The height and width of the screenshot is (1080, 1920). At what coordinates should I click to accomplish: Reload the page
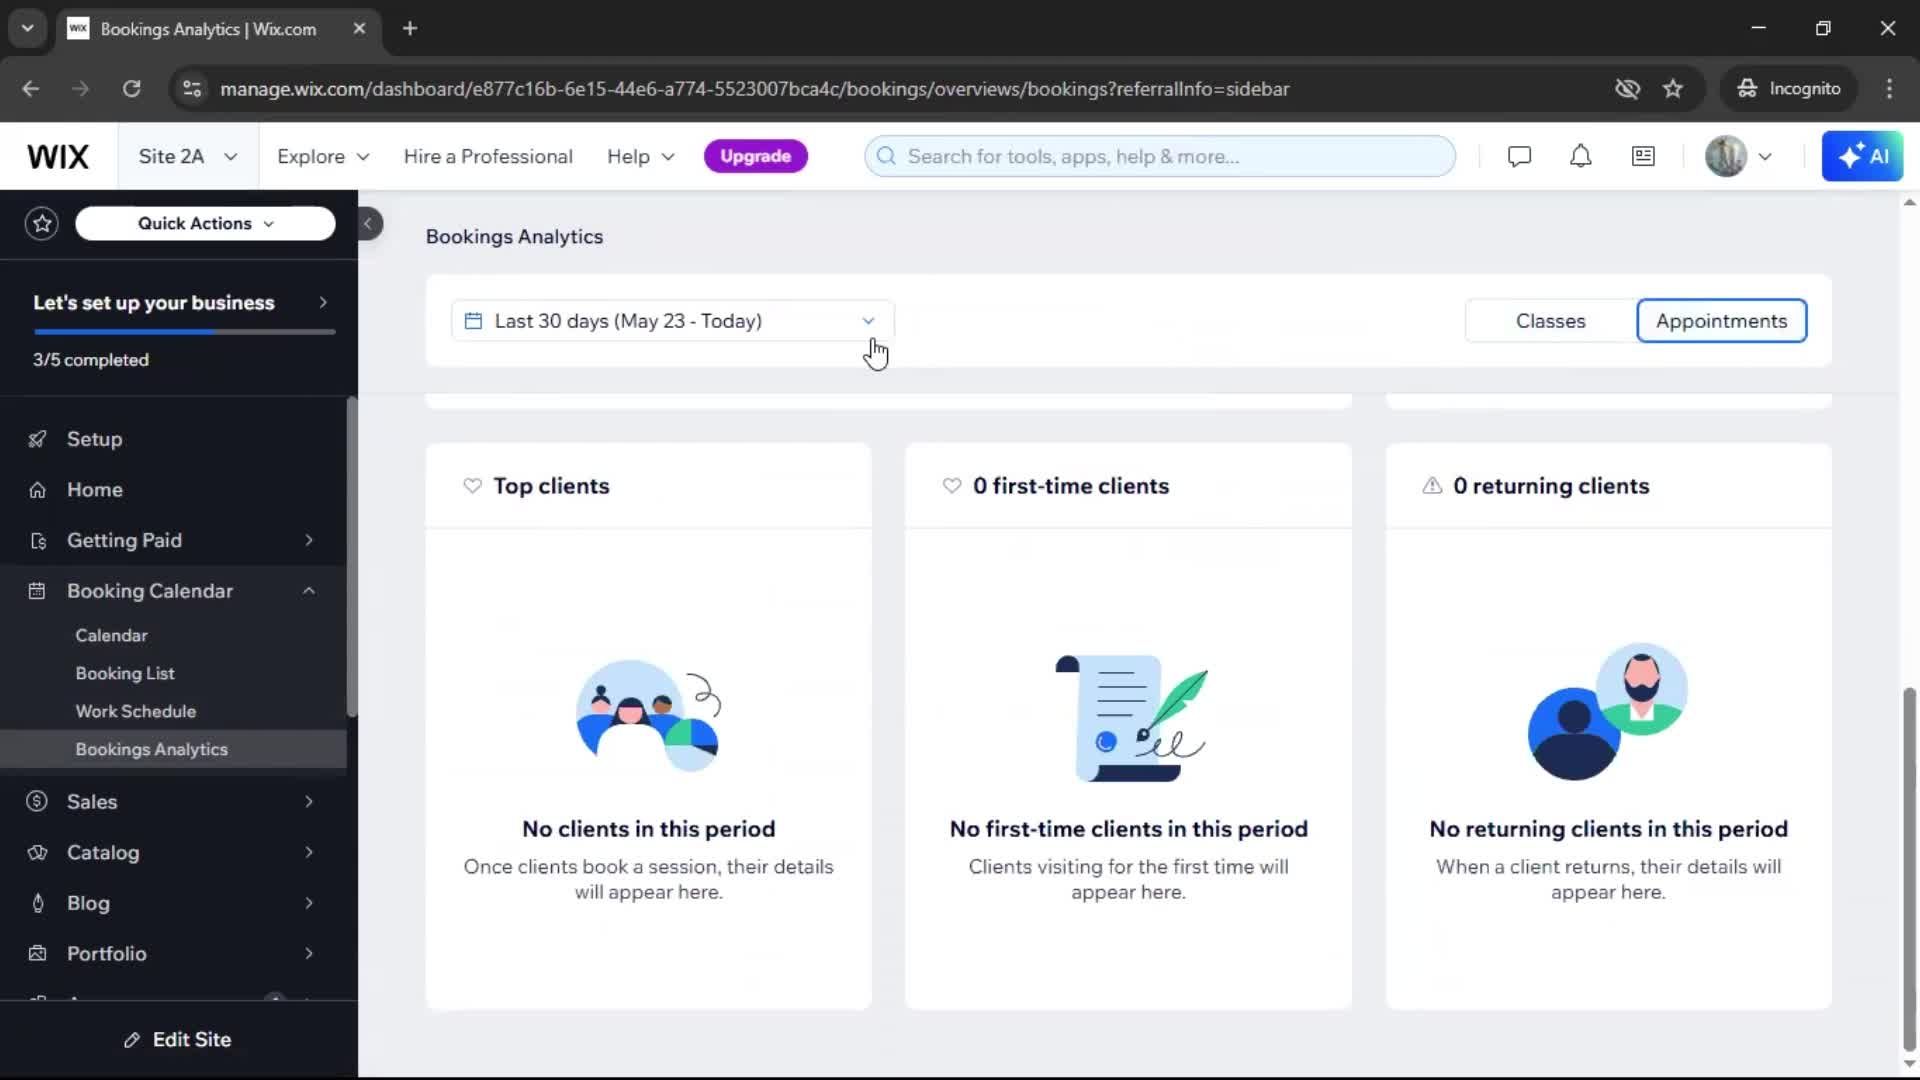click(x=131, y=89)
